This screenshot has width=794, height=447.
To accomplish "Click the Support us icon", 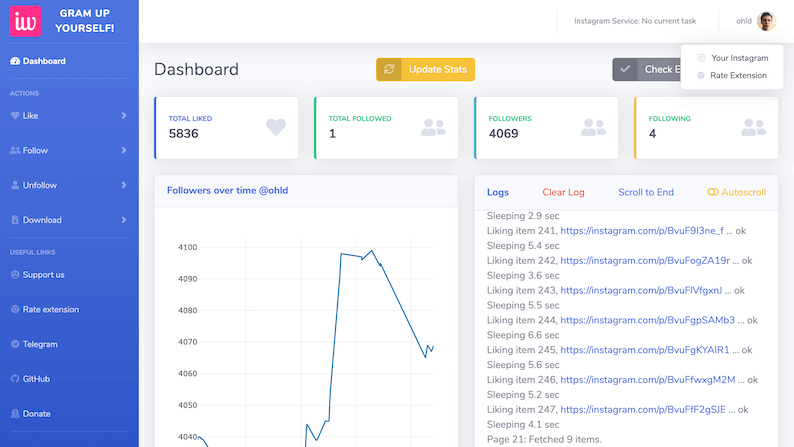I will (15, 274).
